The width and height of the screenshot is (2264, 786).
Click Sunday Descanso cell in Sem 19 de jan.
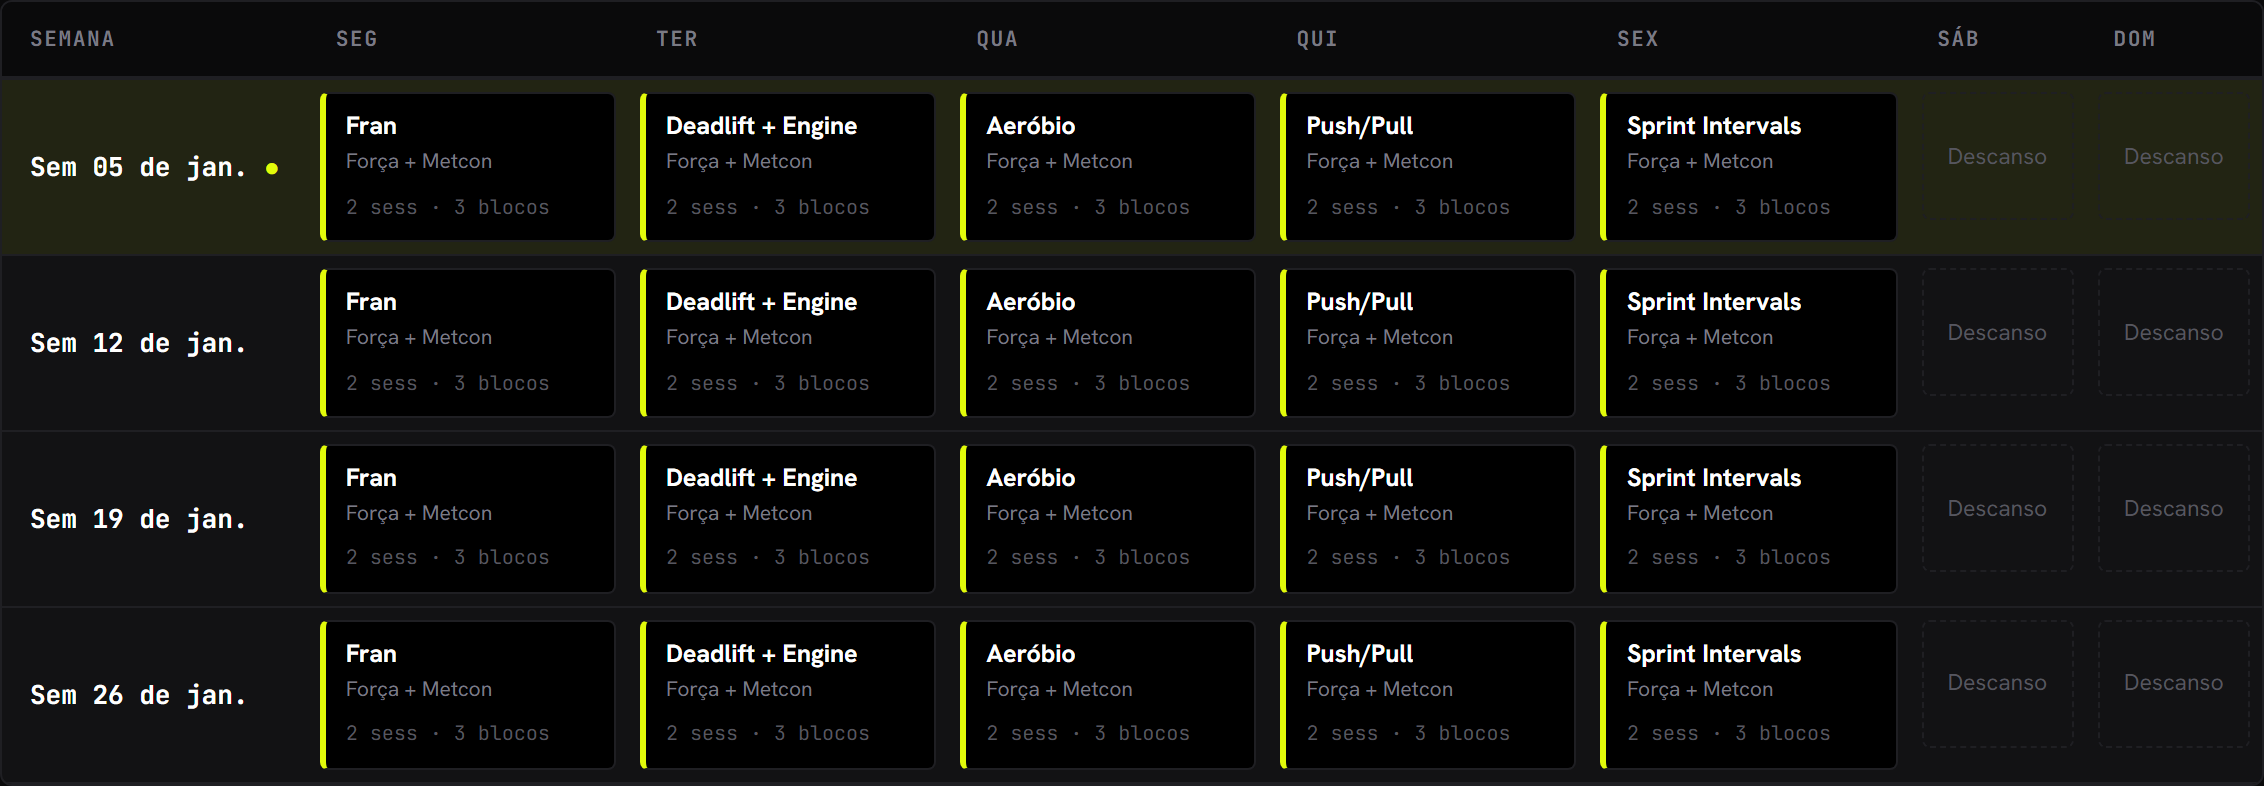coord(2174,508)
